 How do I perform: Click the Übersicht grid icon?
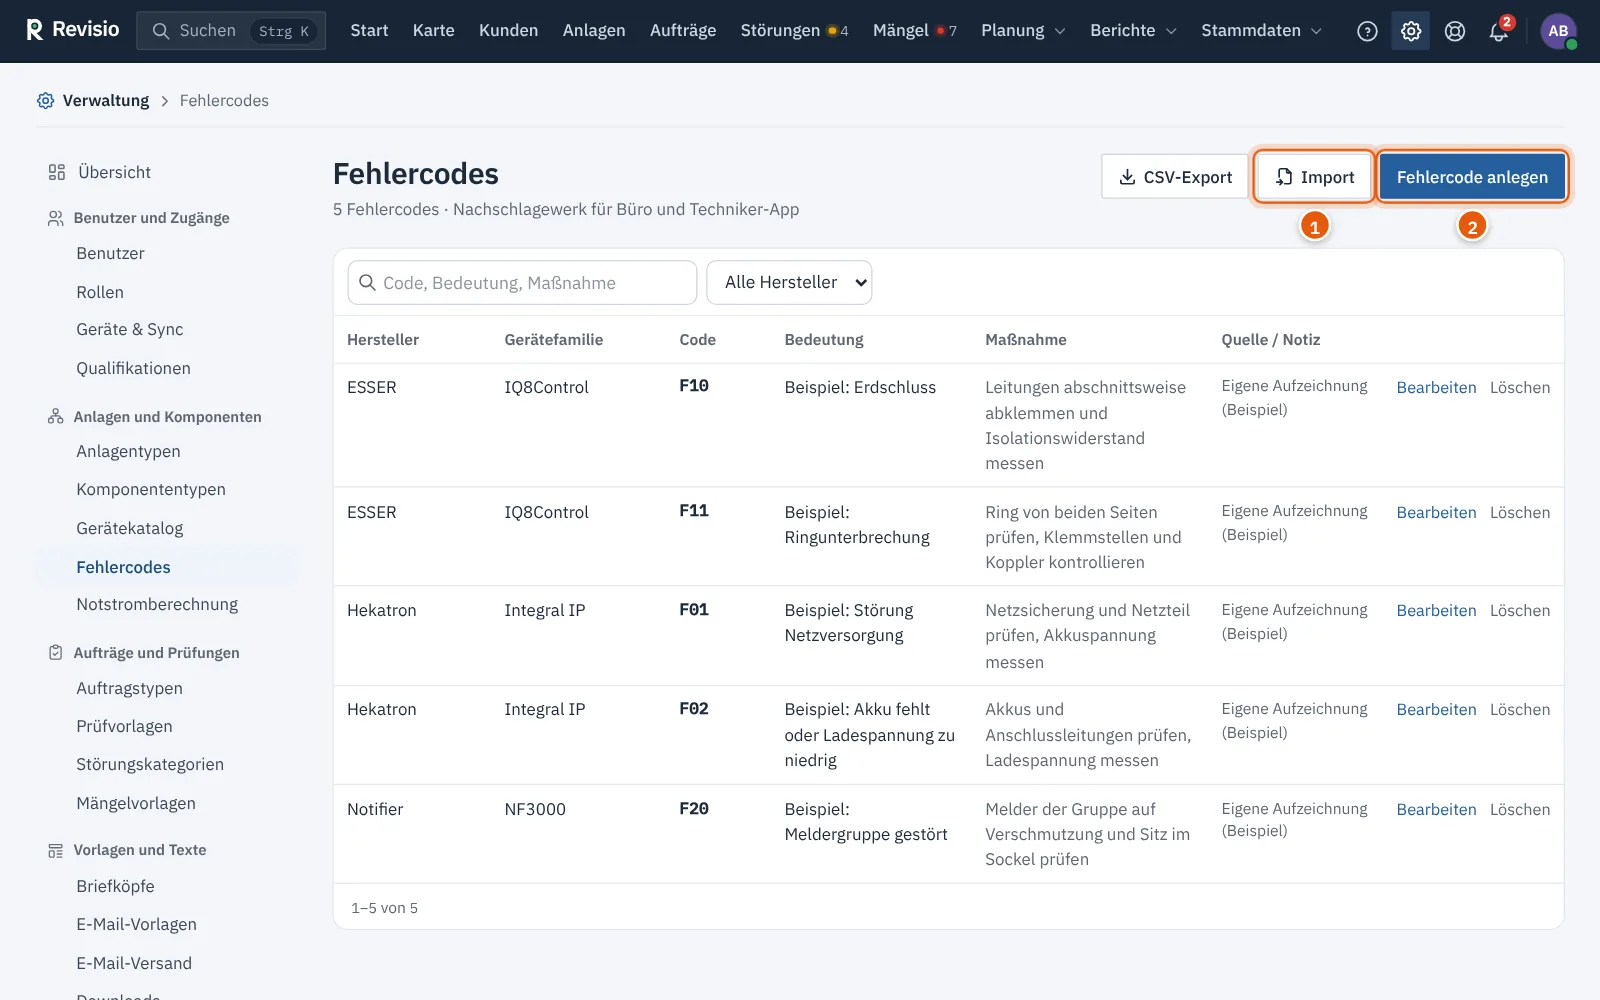click(x=57, y=172)
